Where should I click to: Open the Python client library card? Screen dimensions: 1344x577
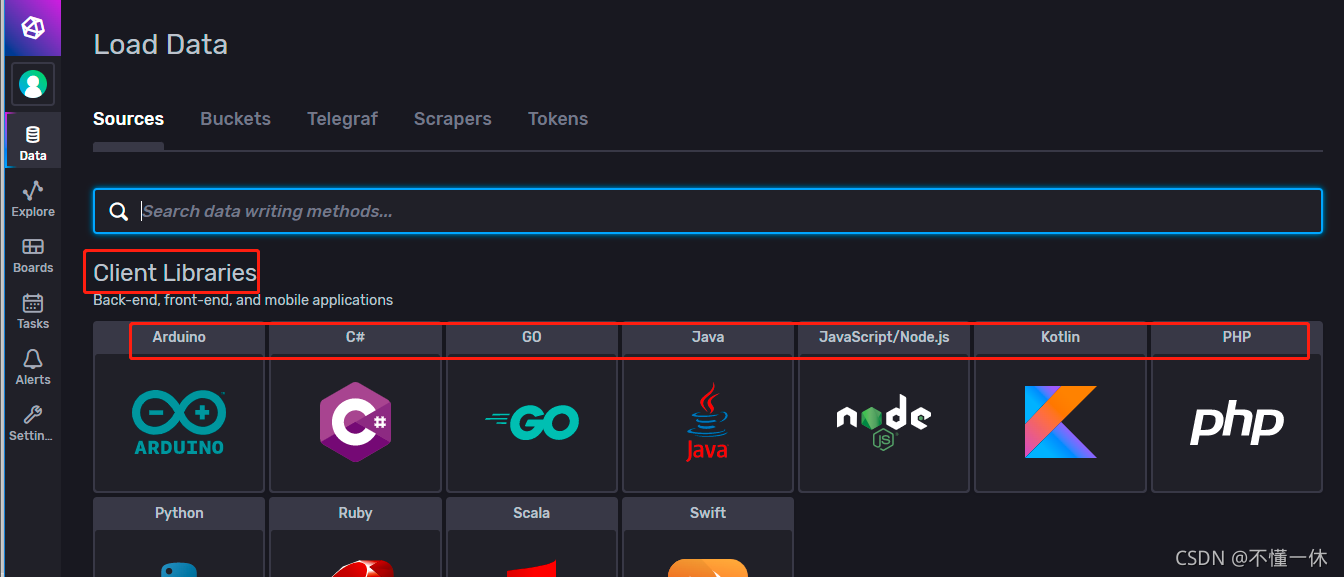pos(179,537)
